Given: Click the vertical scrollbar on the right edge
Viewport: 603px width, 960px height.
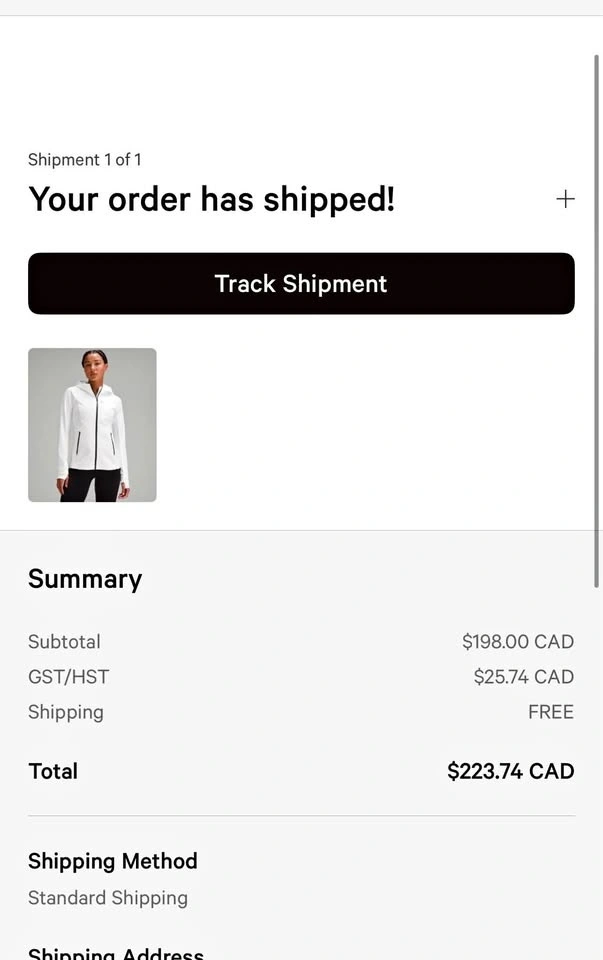Looking at the screenshot, I should pyautogui.click(x=597, y=300).
